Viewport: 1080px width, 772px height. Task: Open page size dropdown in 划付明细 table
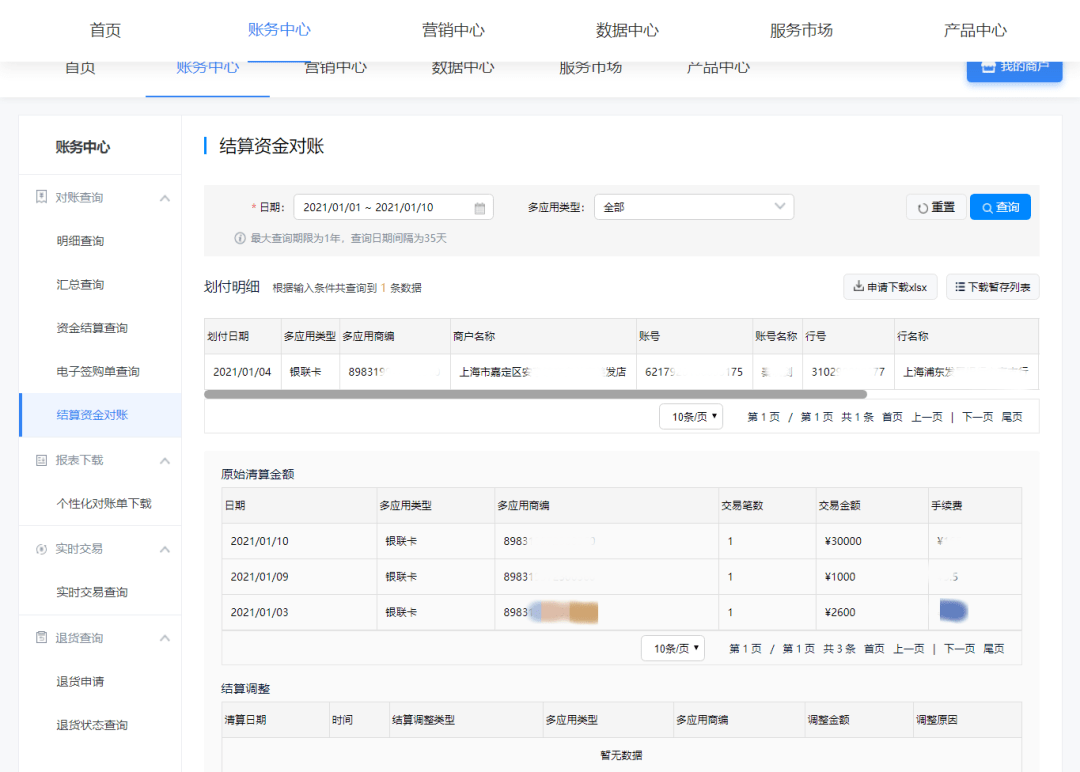[691, 417]
